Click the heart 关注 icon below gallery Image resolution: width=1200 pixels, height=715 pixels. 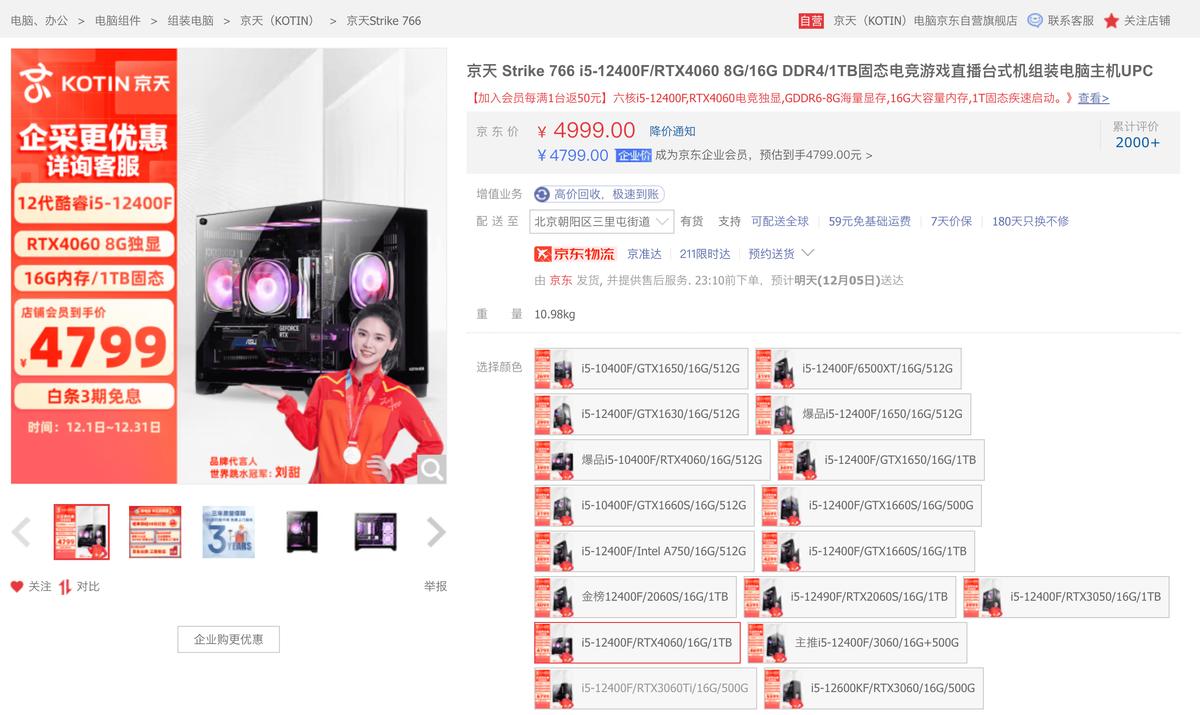[16, 586]
